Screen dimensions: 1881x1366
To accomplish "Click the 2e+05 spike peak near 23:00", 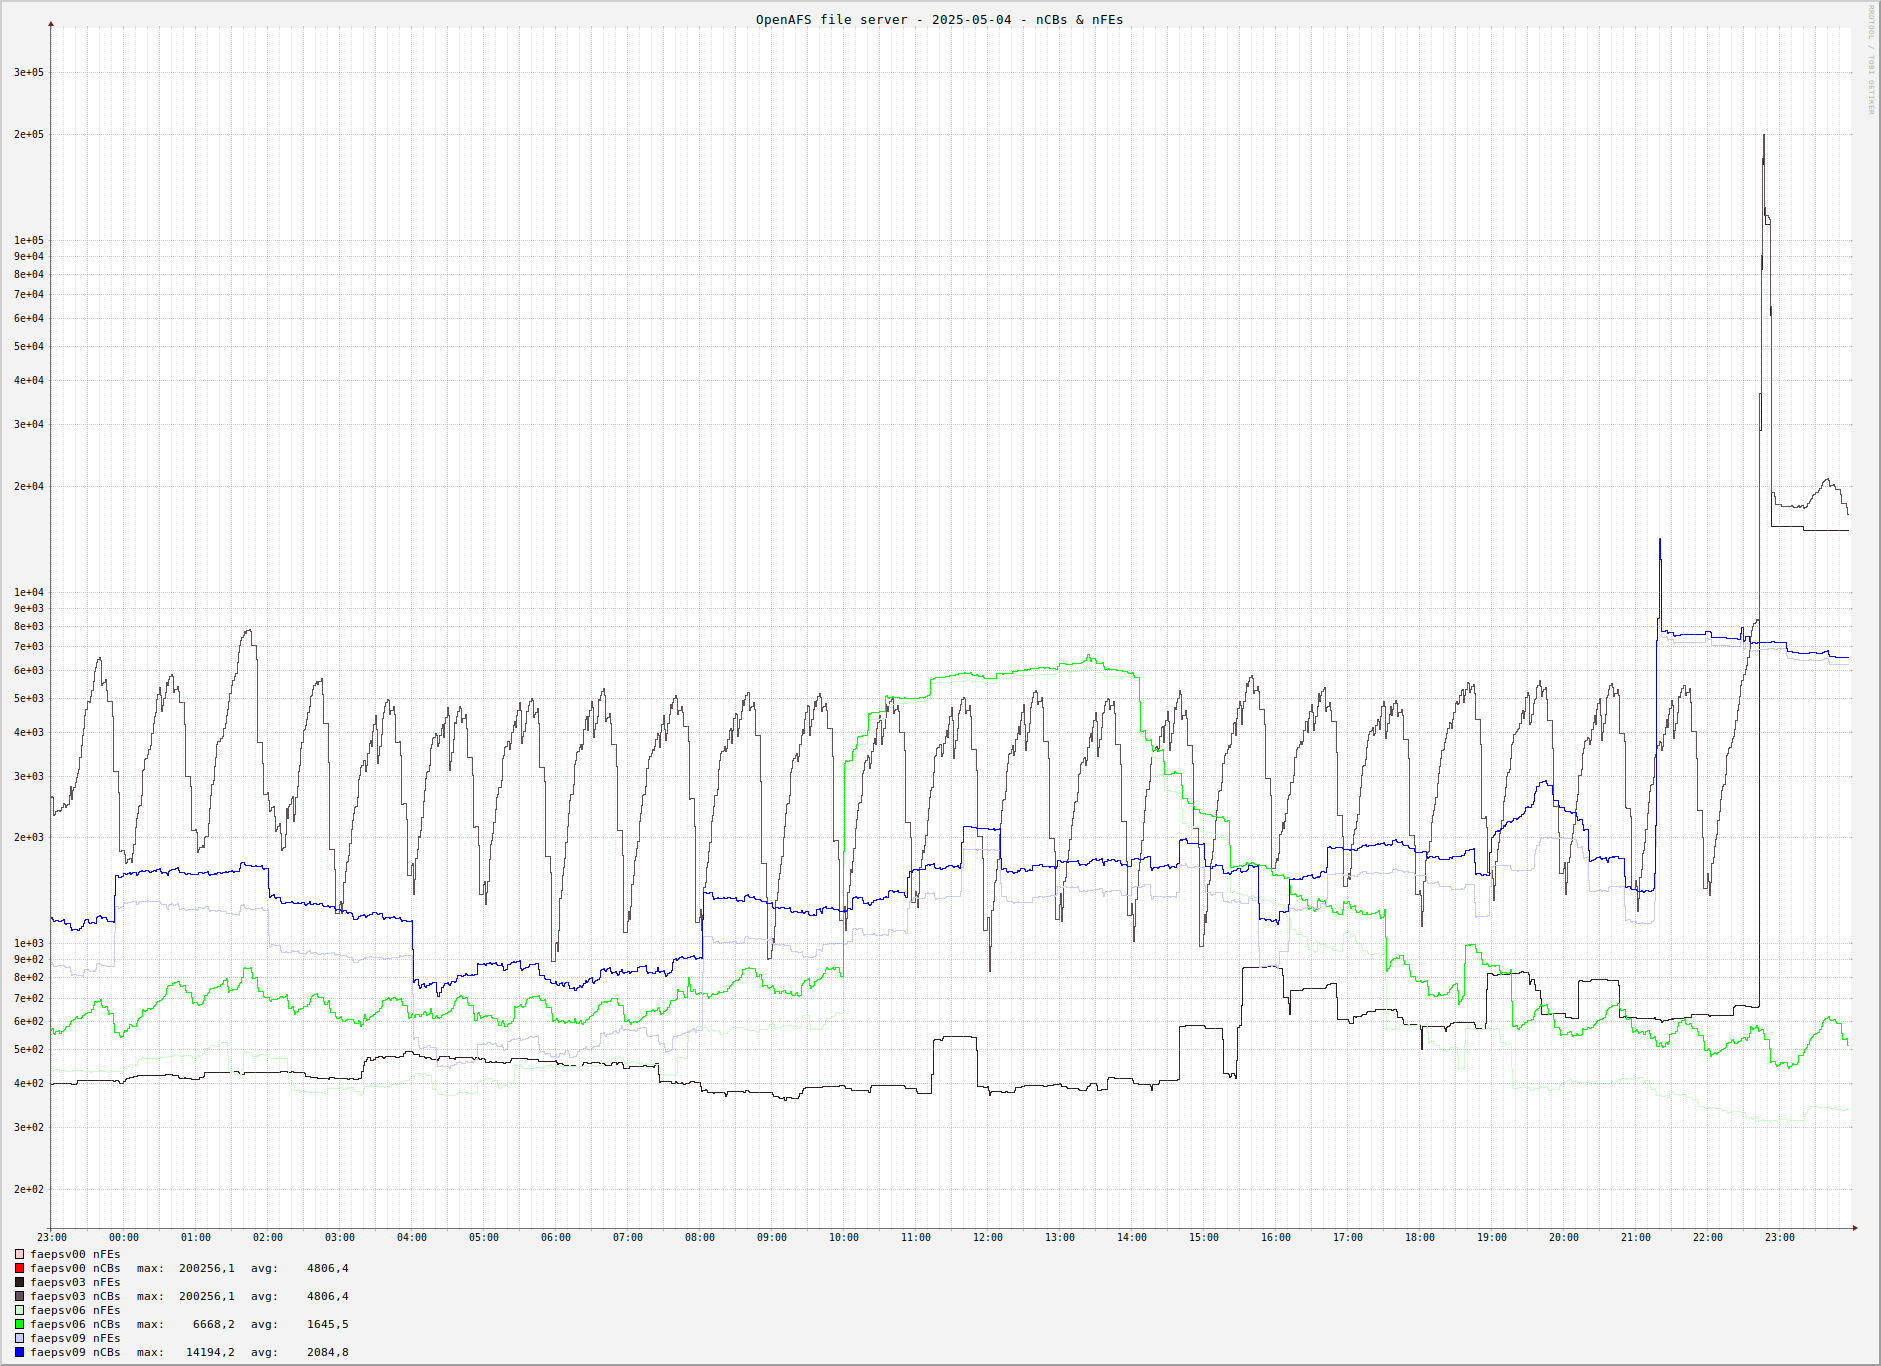I will pos(1763,136).
